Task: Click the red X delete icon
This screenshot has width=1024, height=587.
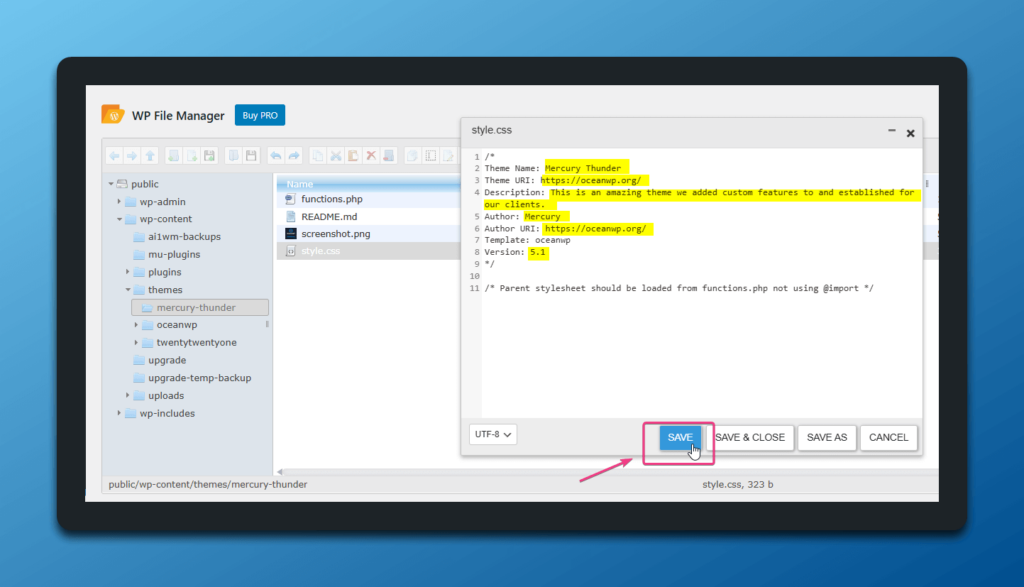Action: click(x=371, y=155)
